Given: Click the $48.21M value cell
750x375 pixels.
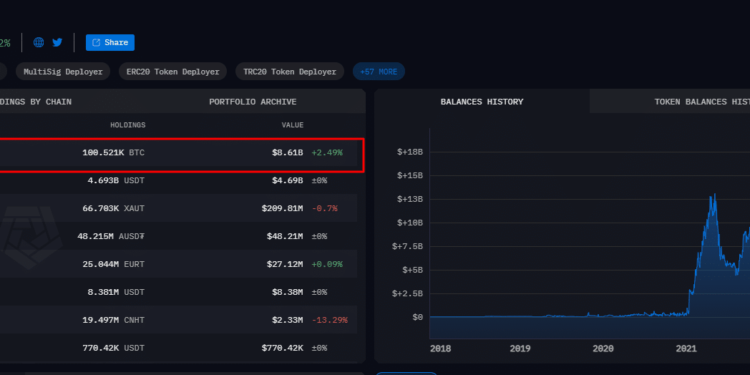Looking at the screenshot, I should point(285,236).
